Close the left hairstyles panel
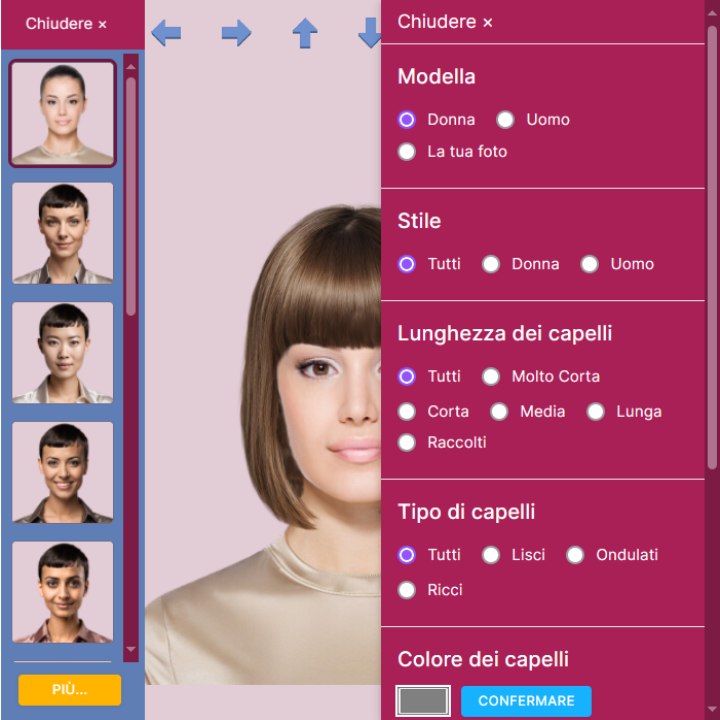Image resolution: width=720 pixels, height=720 pixels. point(66,23)
